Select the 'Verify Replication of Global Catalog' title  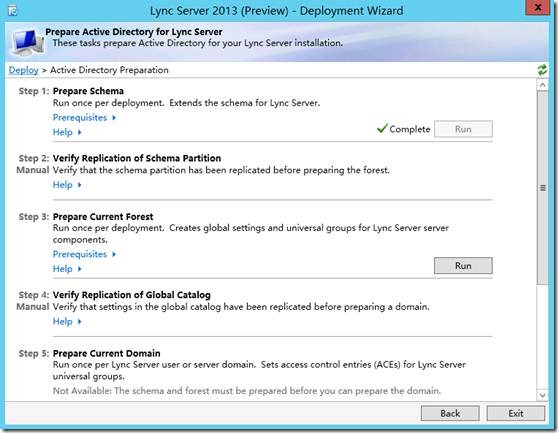pyautogui.click(x=132, y=295)
